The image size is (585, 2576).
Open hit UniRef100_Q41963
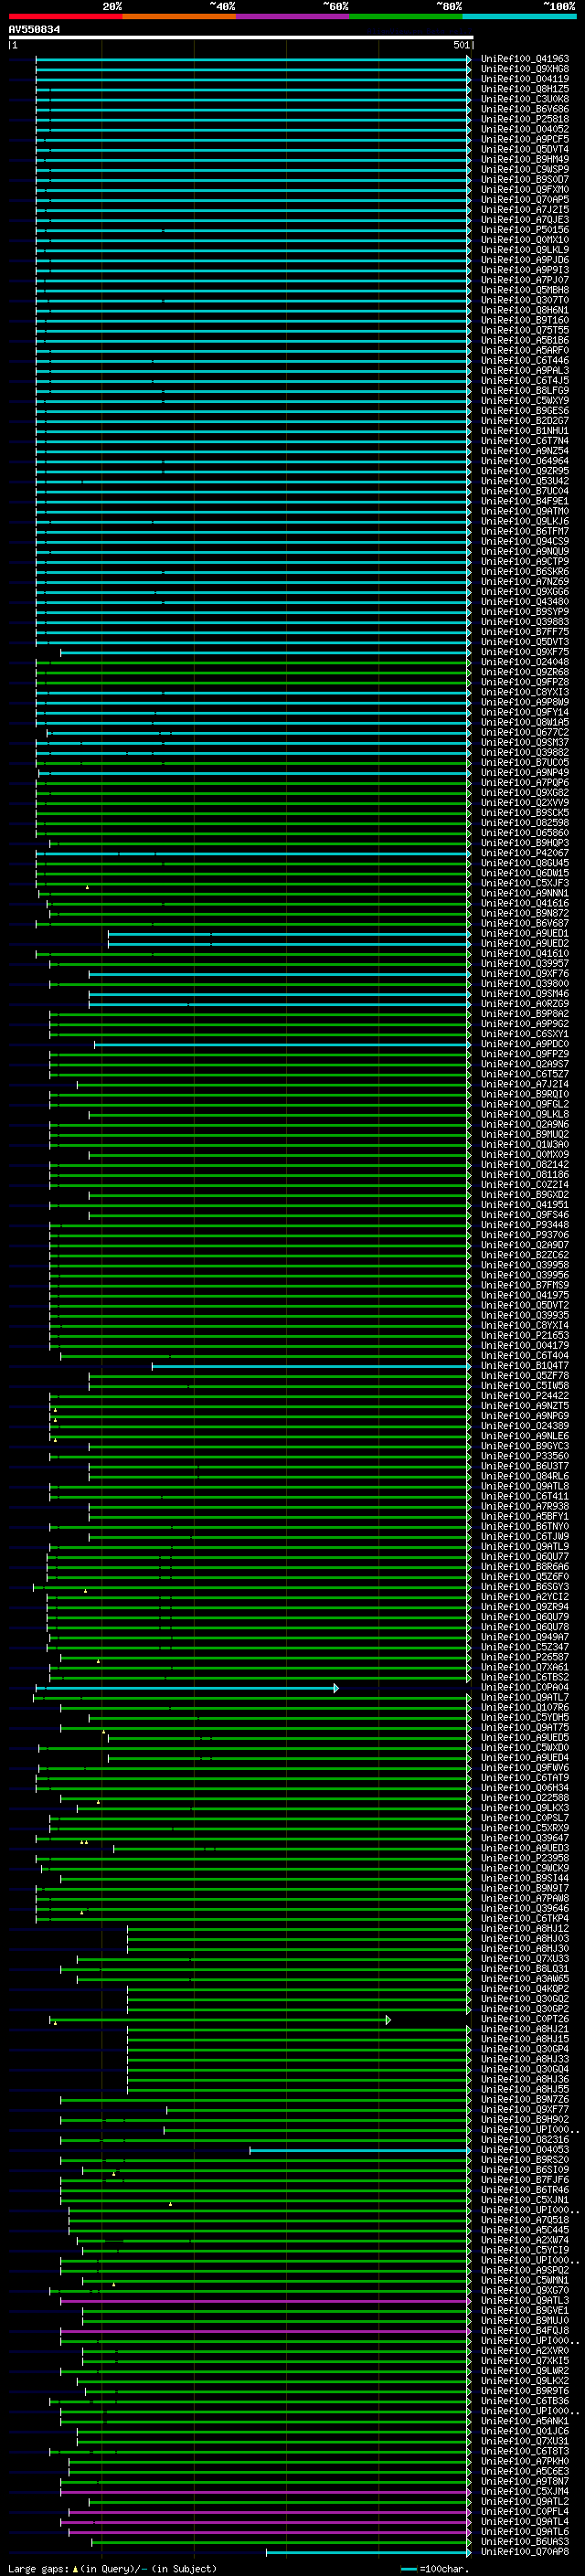(x=525, y=59)
